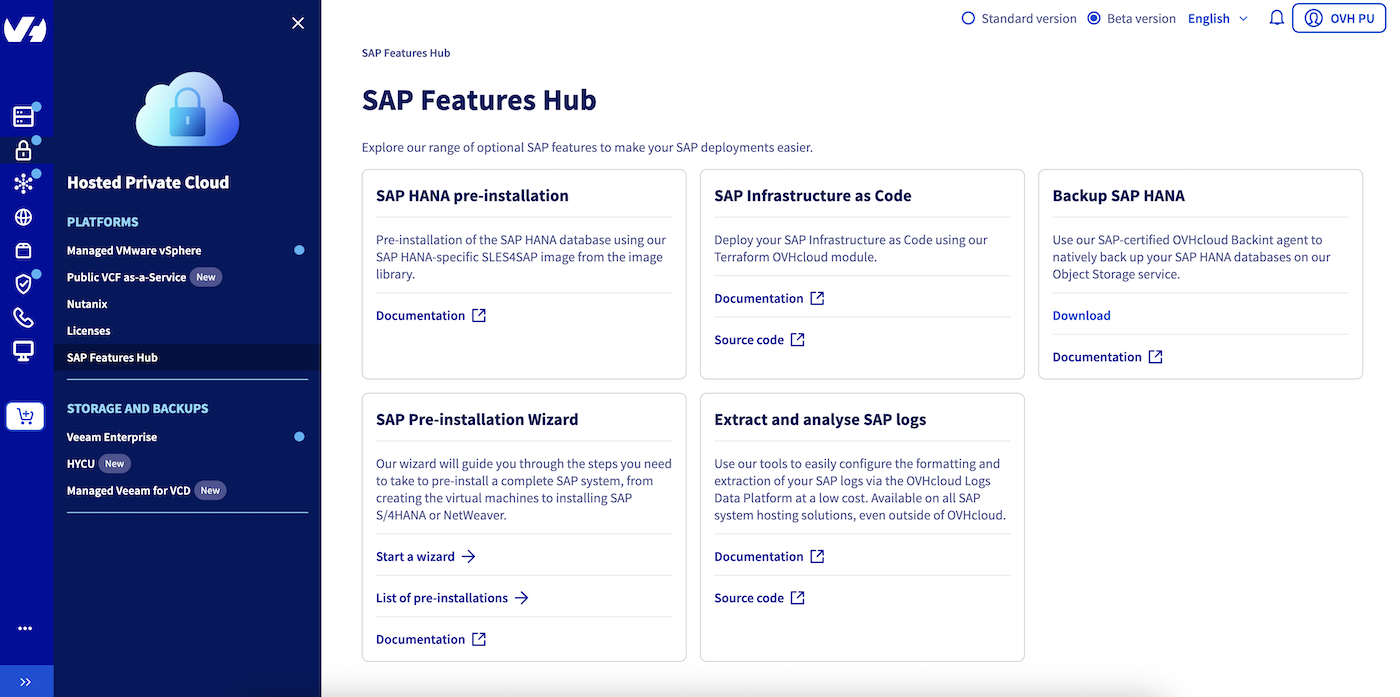Click the Hosted Private Cloud lock icon
Screen dimensions: 1400x697
25,150
